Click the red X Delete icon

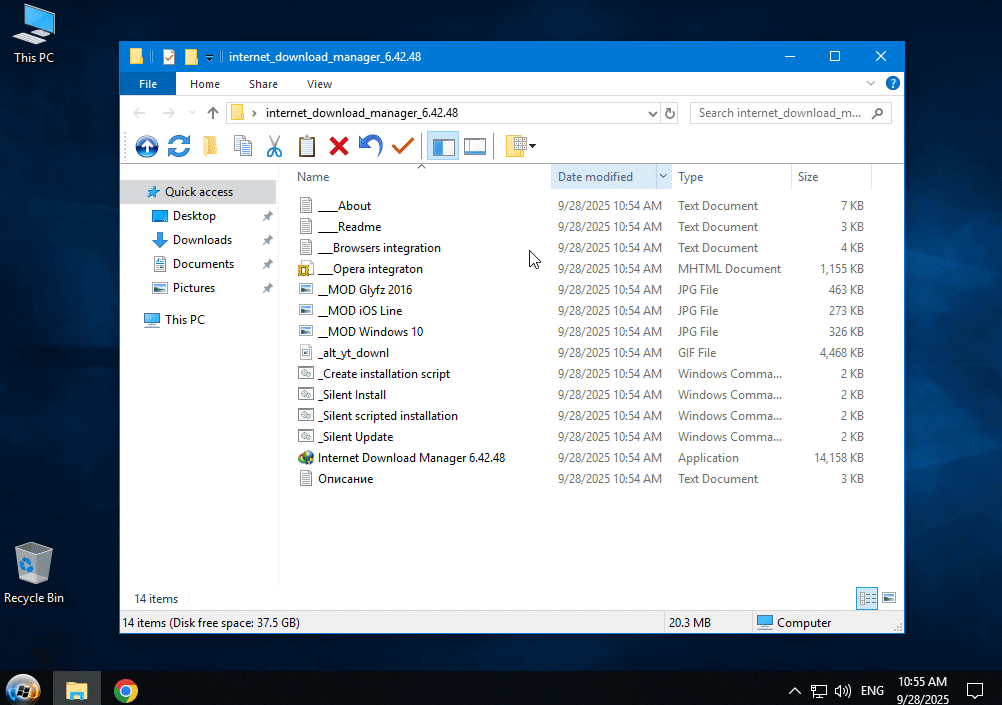click(339, 147)
